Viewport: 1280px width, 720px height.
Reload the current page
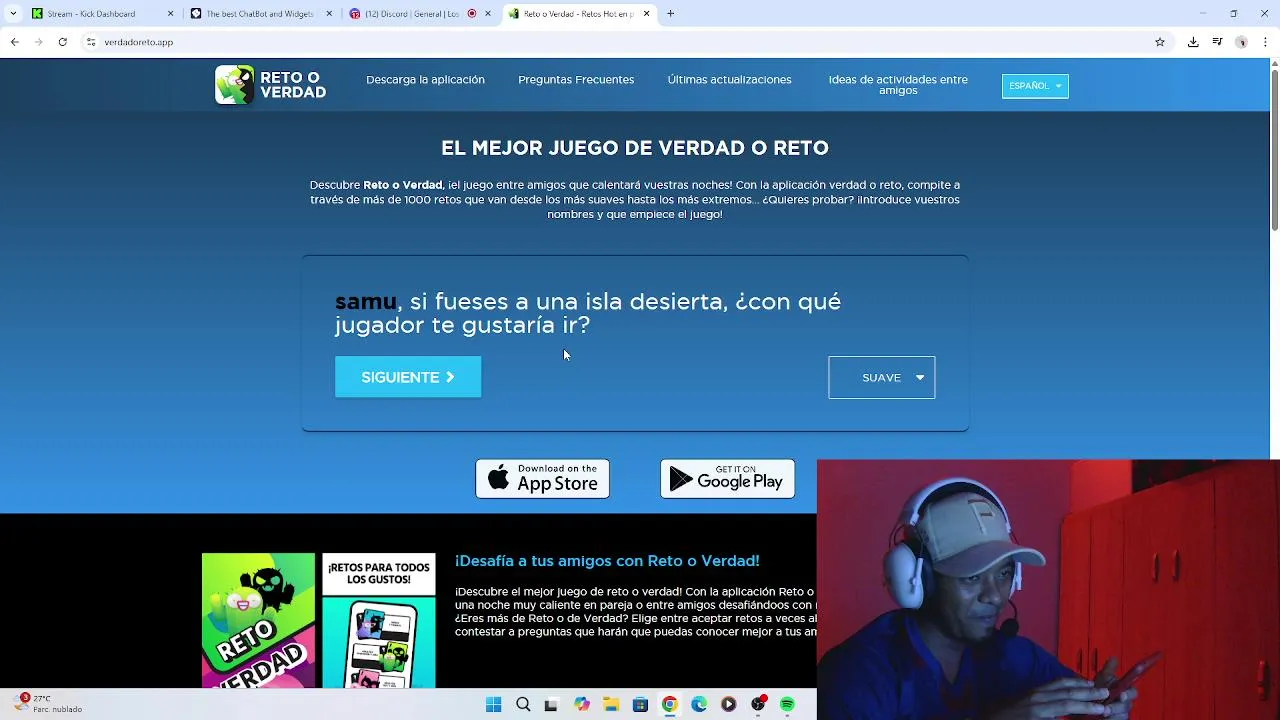point(63,42)
